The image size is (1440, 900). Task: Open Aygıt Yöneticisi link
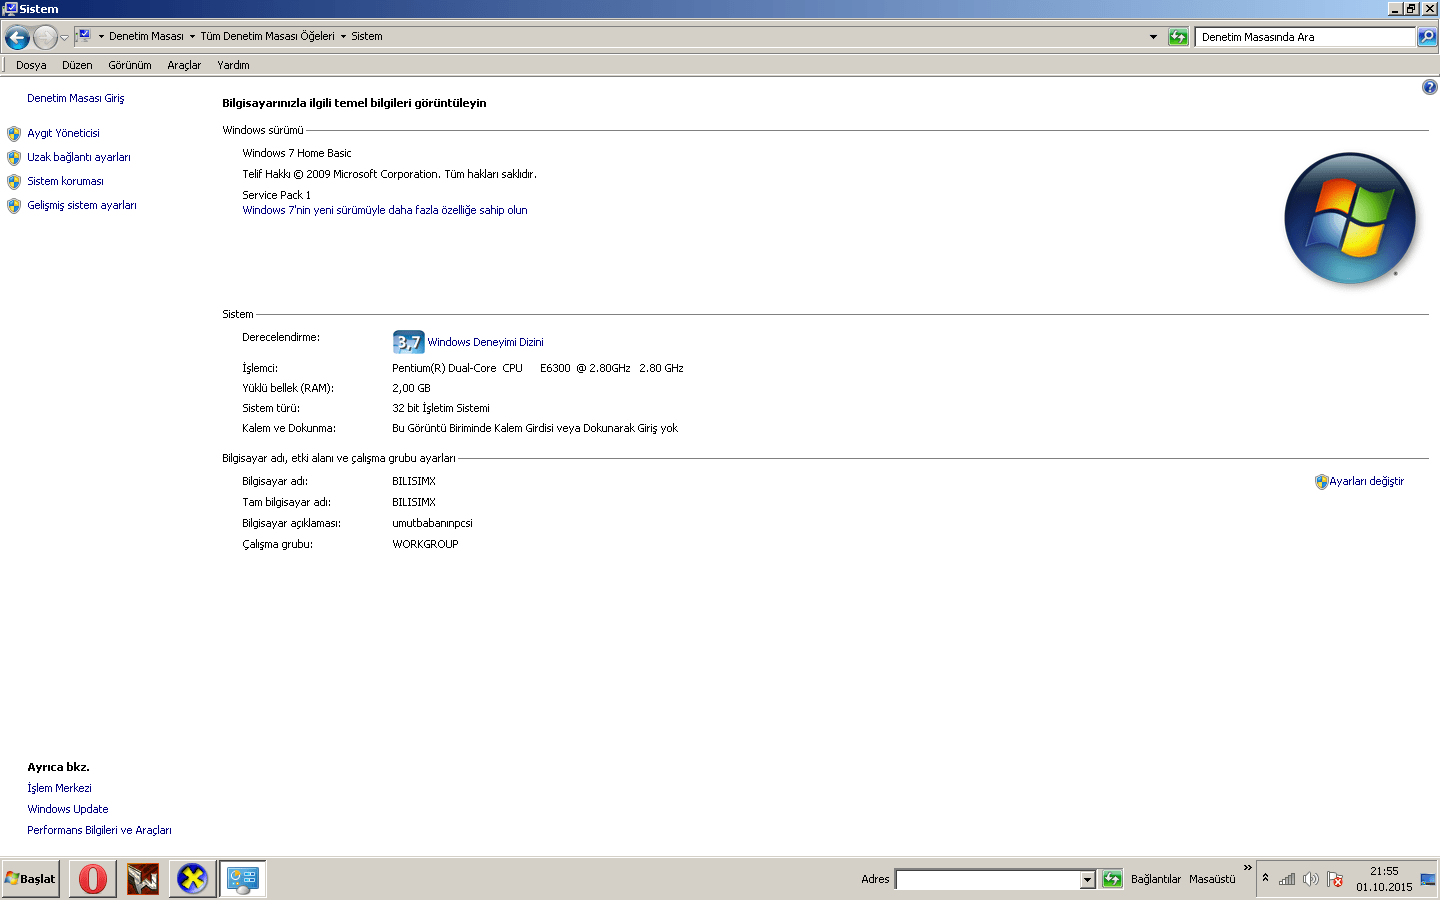[63, 133]
